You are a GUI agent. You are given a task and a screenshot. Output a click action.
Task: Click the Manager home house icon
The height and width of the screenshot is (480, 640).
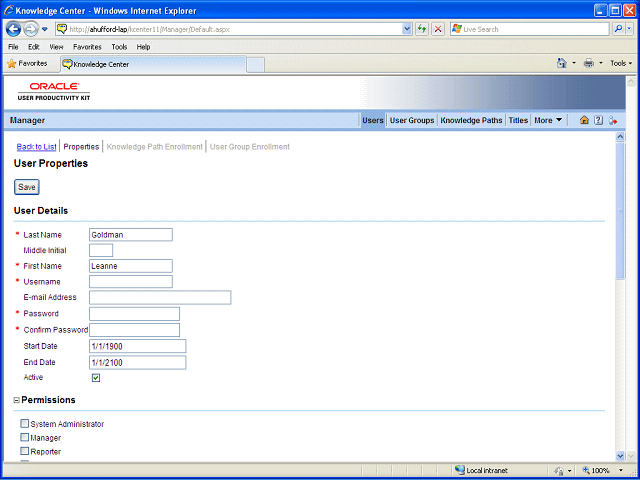point(584,120)
